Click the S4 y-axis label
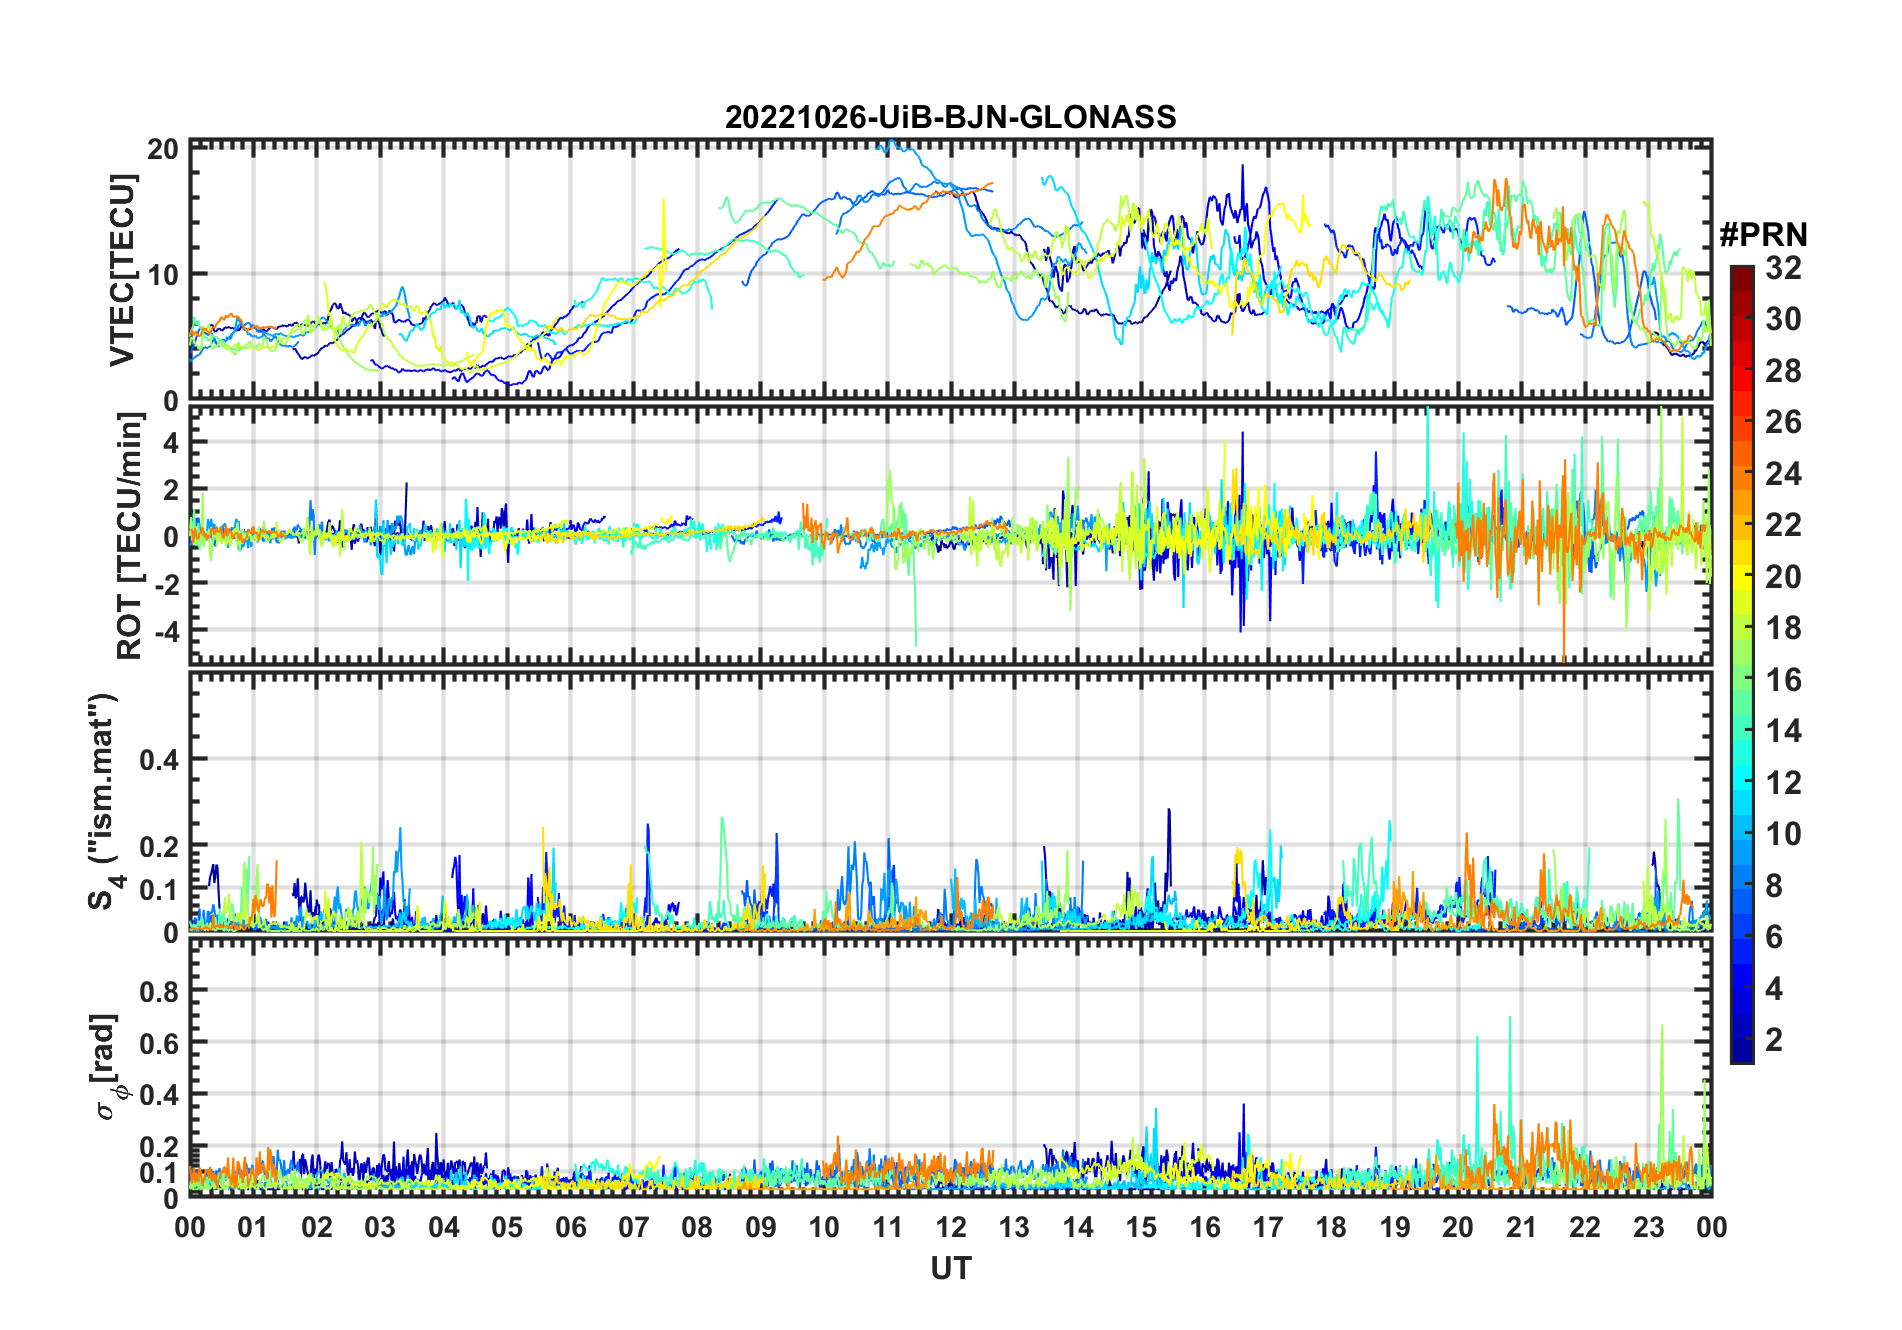The width and height of the screenshot is (1902, 1330). tap(103, 802)
